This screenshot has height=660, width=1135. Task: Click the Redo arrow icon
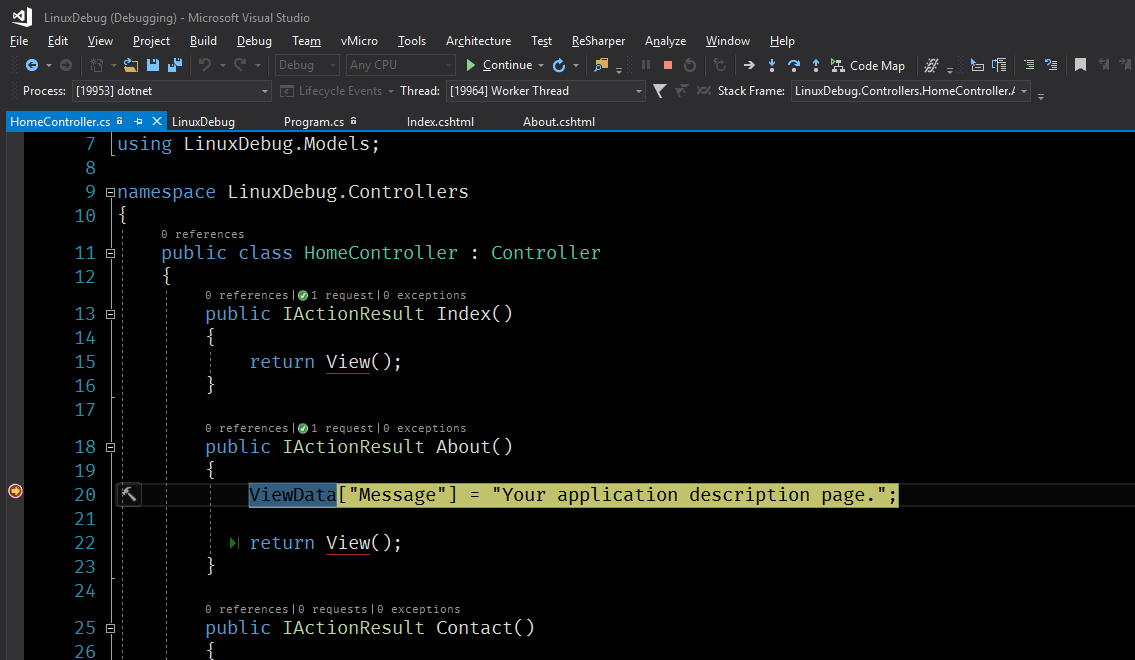point(240,65)
